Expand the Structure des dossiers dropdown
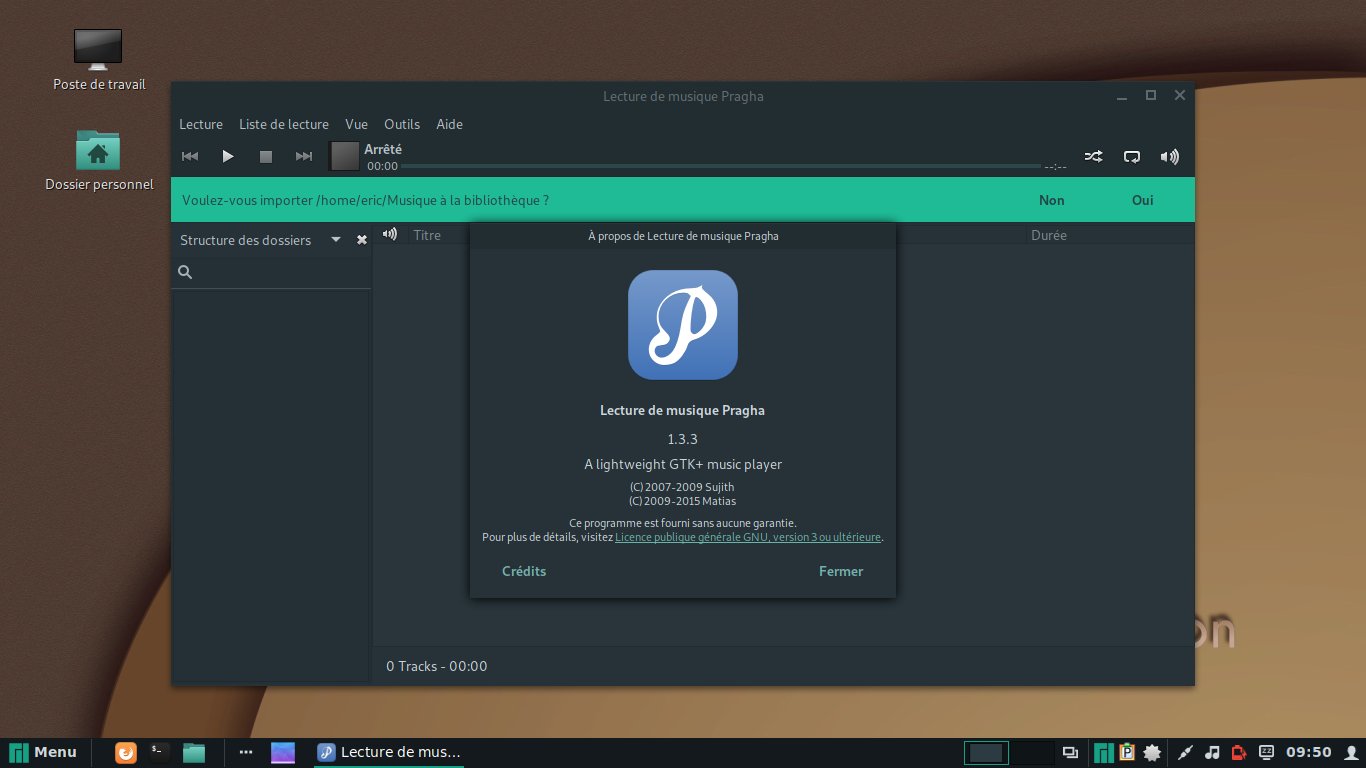Screen dimensions: 1366x768 click(x=336, y=240)
